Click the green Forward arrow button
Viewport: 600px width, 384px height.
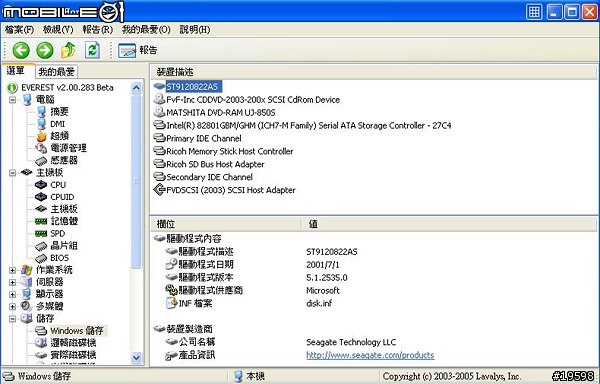click(x=45, y=50)
